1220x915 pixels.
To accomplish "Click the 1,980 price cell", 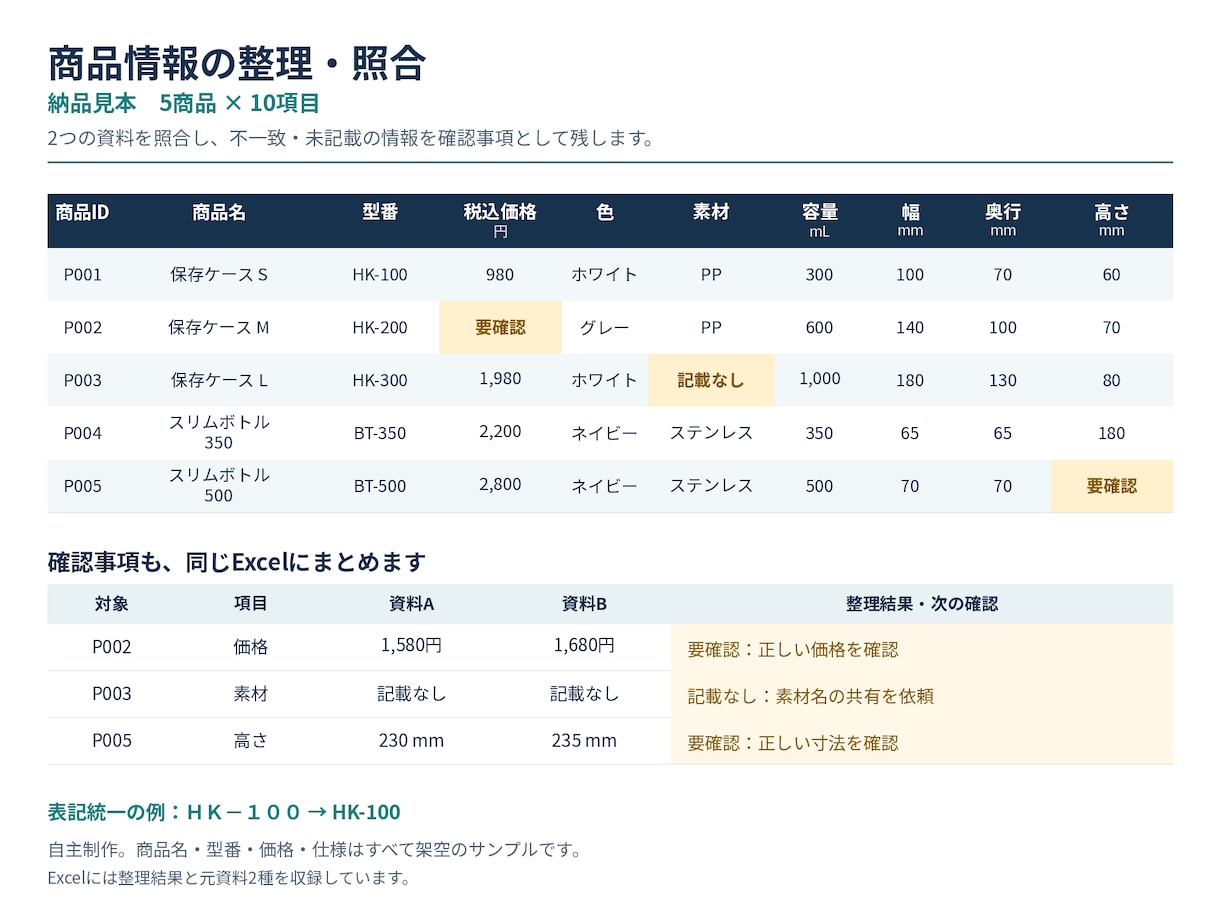I will (500, 379).
